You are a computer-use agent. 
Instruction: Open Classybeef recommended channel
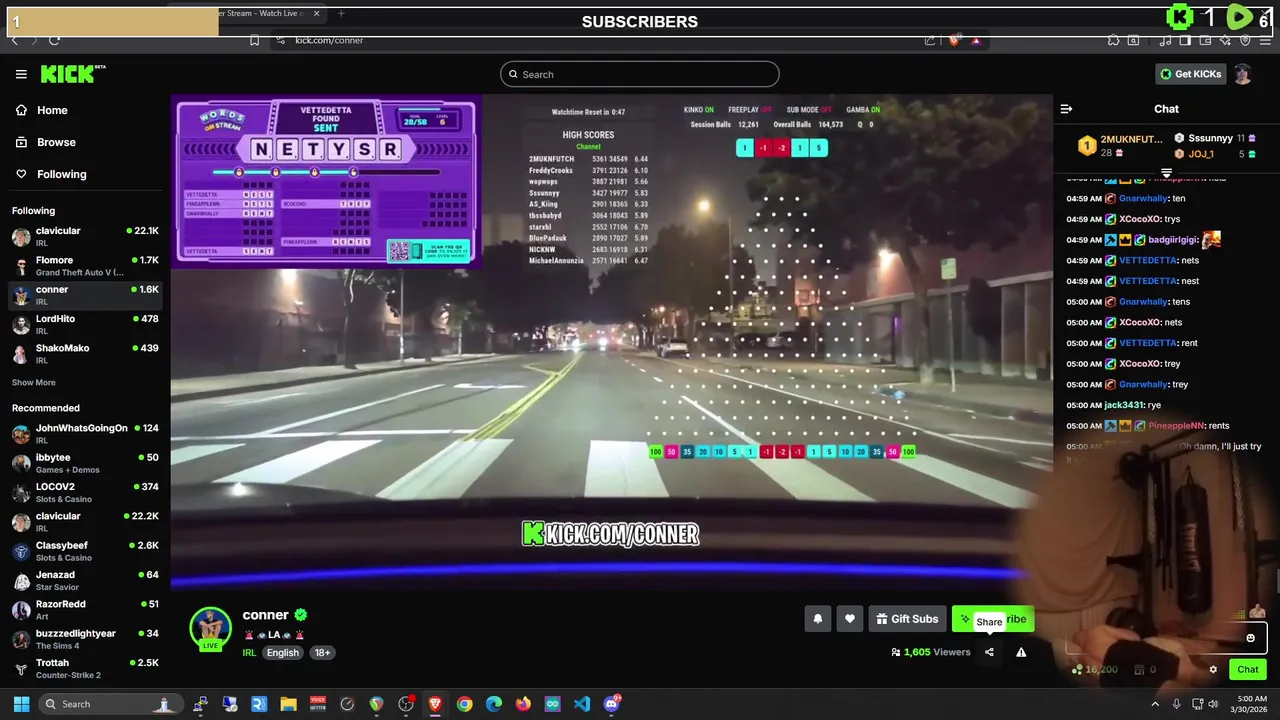coord(85,551)
